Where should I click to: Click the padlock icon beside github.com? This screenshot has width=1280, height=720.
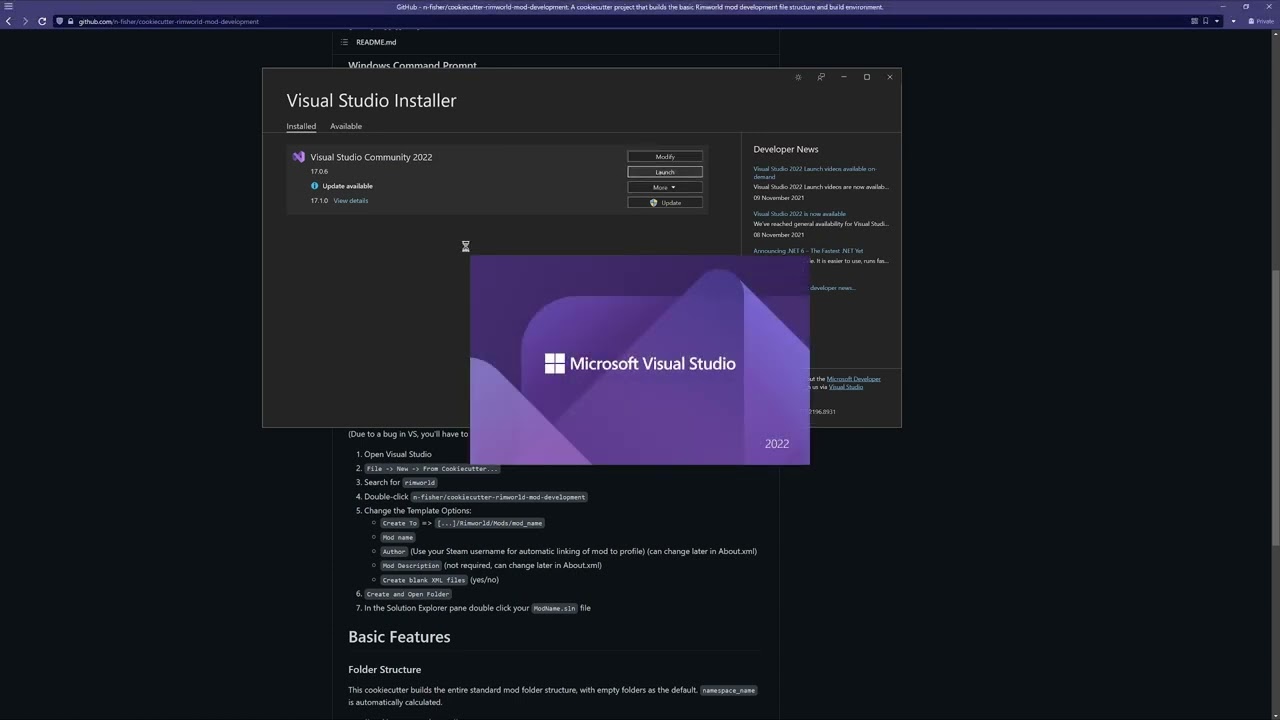[x=71, y=21]
